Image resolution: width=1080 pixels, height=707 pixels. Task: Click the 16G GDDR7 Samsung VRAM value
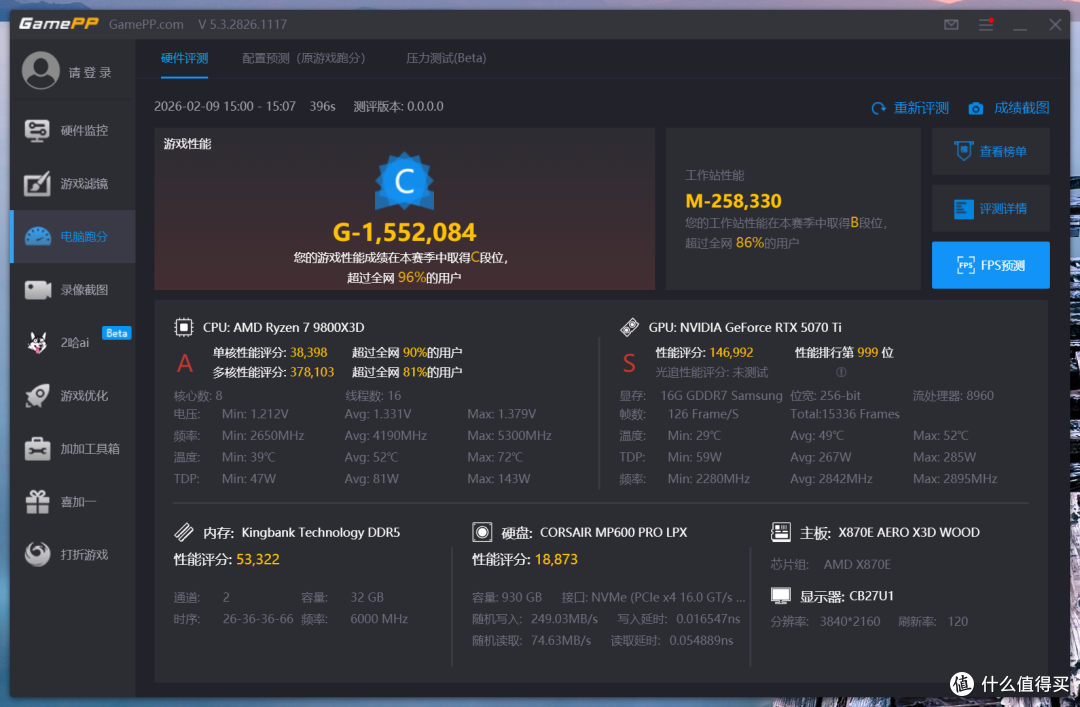click(x=721, y=396)
